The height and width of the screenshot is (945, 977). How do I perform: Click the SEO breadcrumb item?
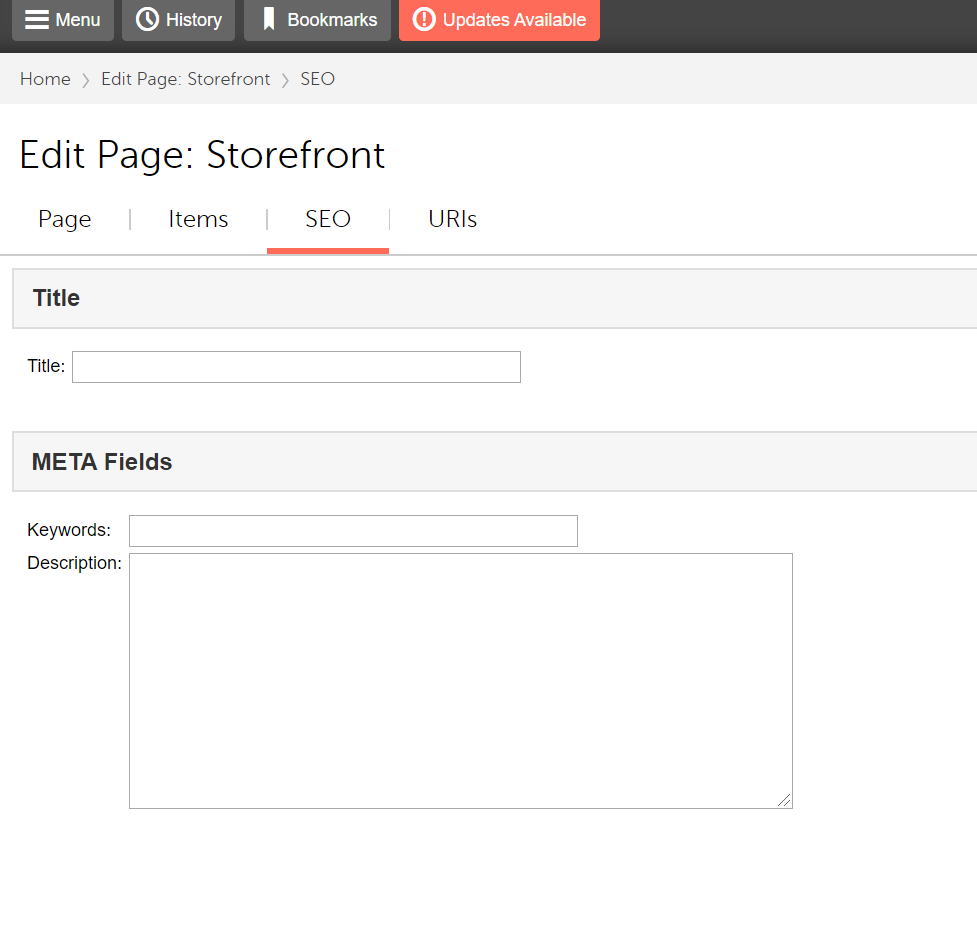(x=317, y=79)
